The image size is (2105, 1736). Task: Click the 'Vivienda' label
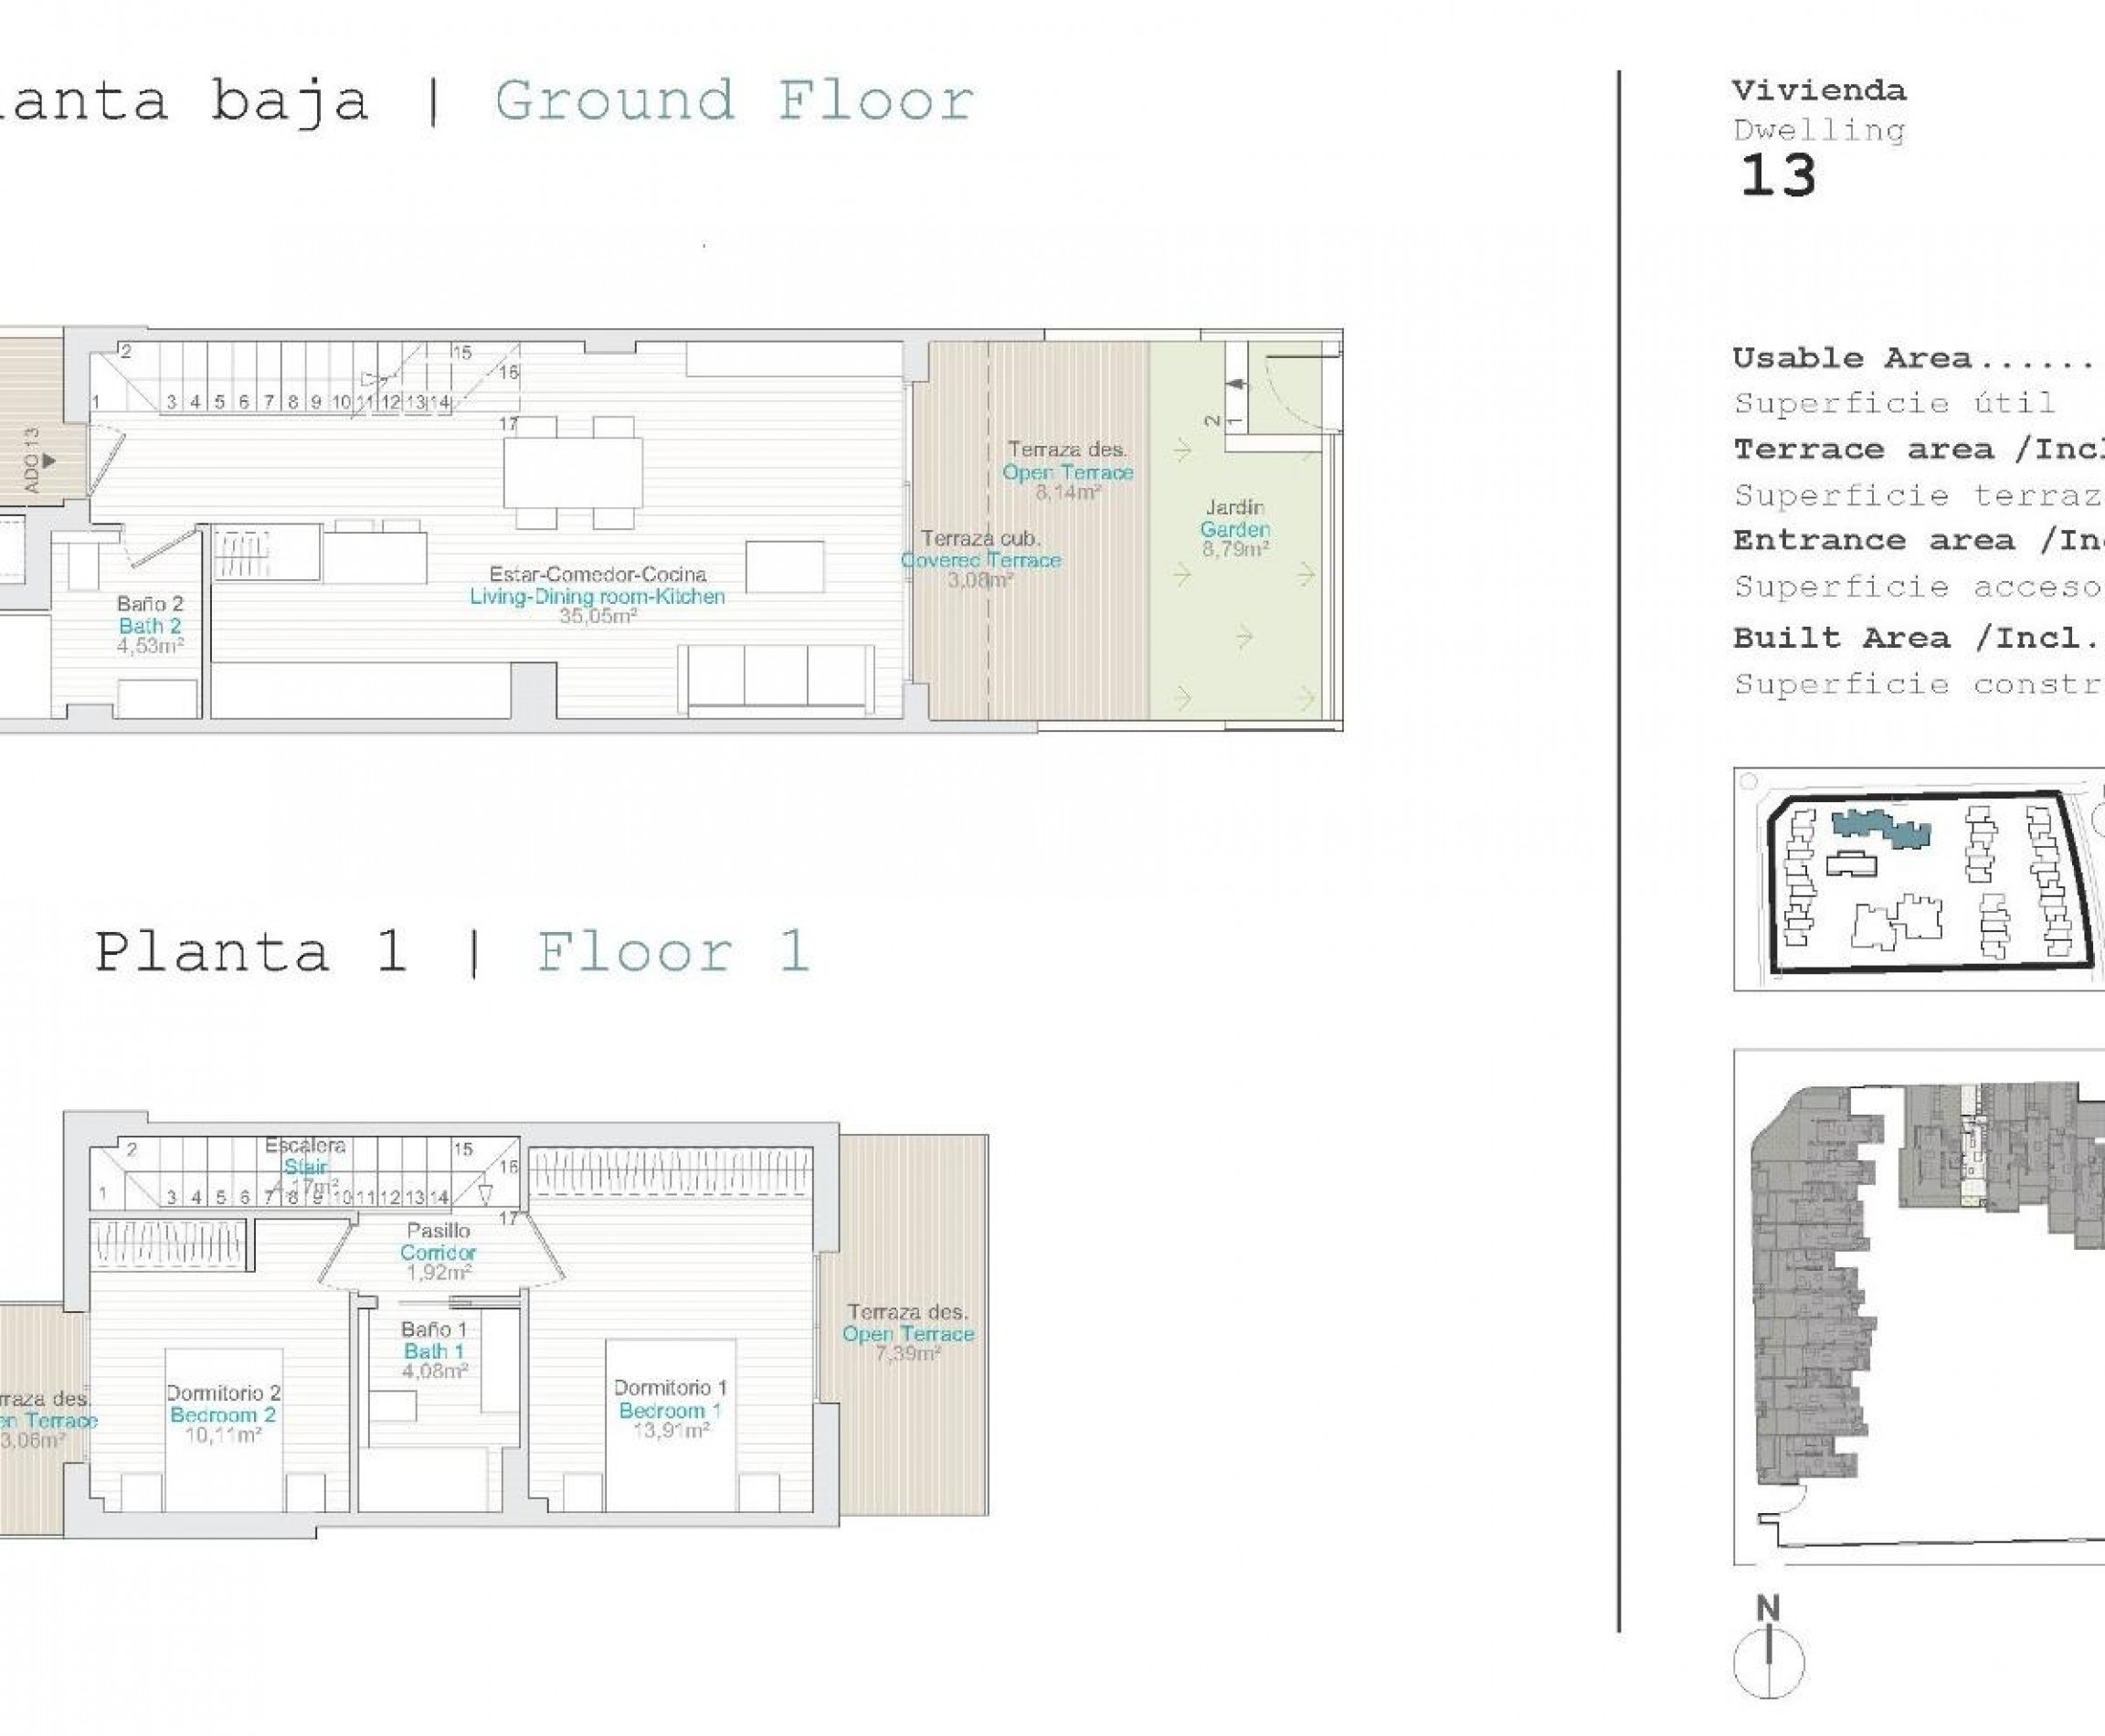(x=1819, y=91)
